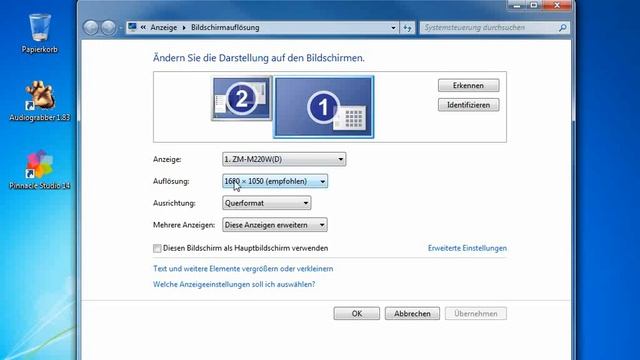Open the Mehrere Anzeigen dropdown
This screenshot has height=360, width=640.
[x=275, y=225]
